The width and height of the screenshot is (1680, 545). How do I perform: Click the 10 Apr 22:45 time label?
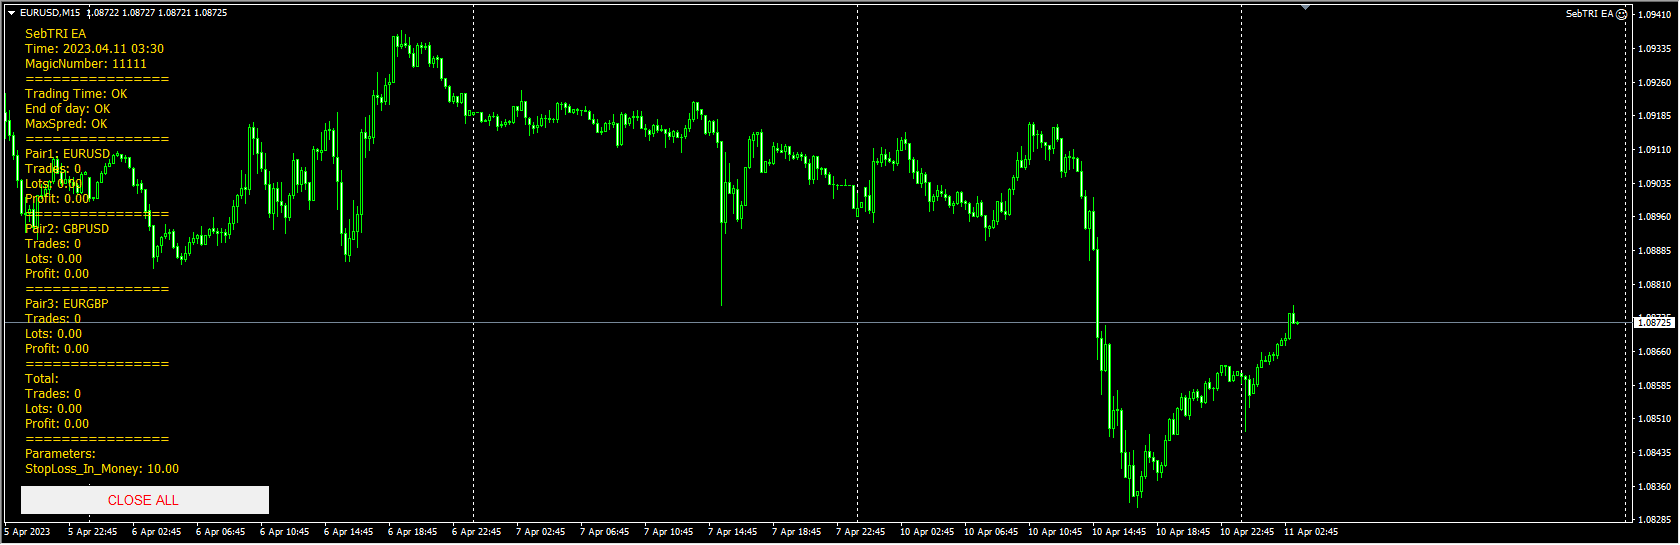click(1247, 532)
